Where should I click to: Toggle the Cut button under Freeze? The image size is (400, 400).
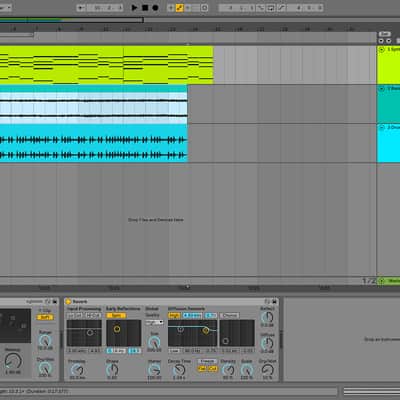click(x=212, y=369)
